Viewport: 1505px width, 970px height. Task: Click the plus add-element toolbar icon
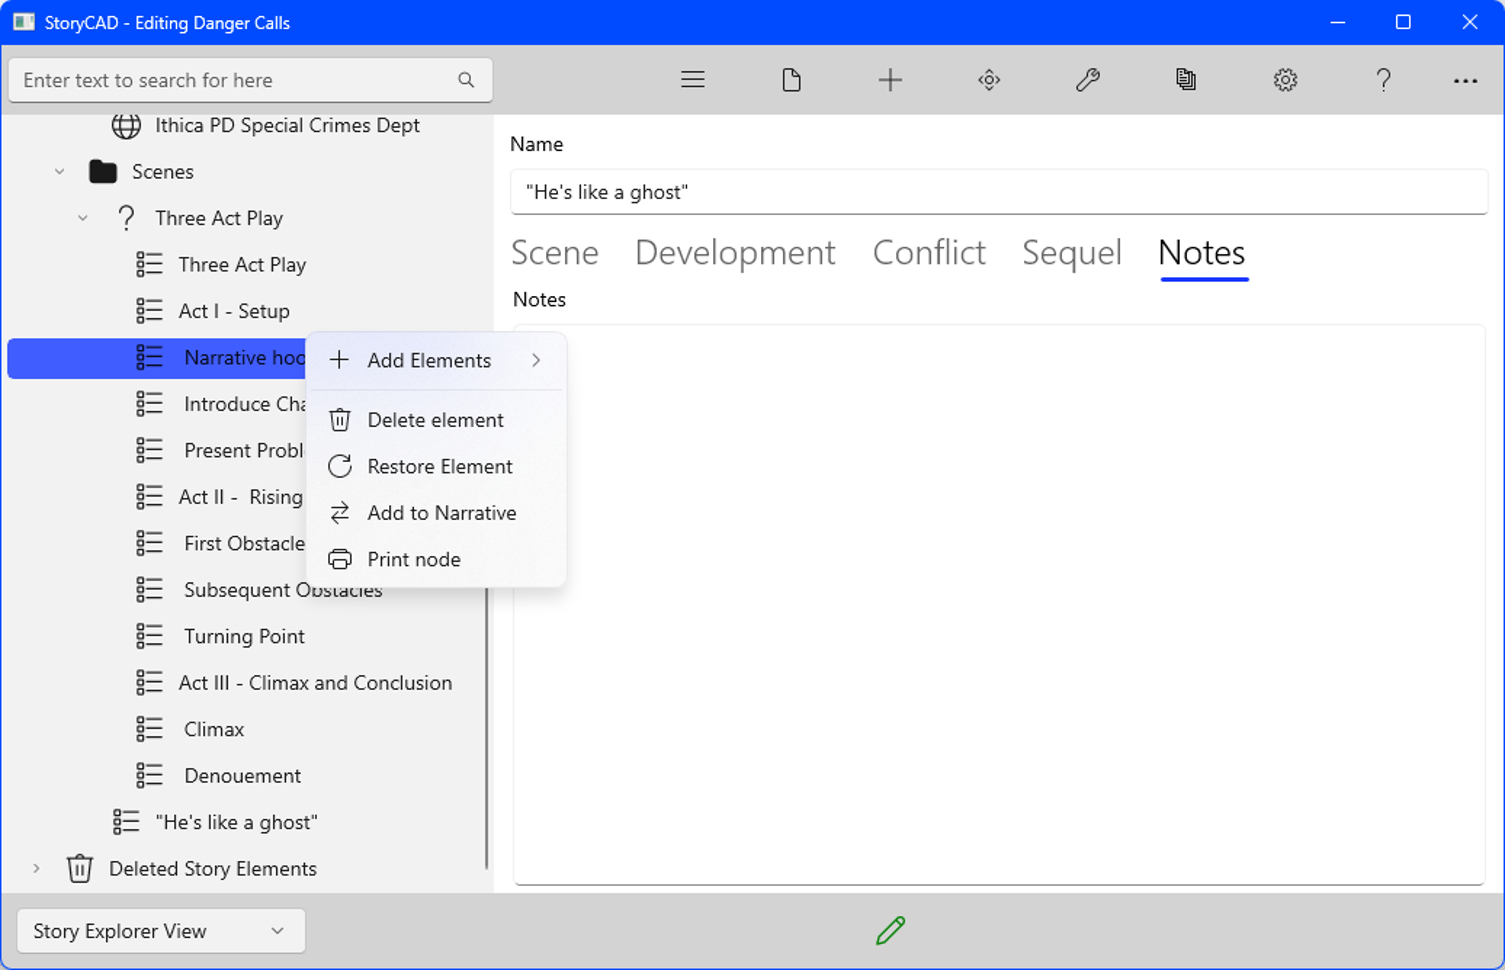click(890, 80)
